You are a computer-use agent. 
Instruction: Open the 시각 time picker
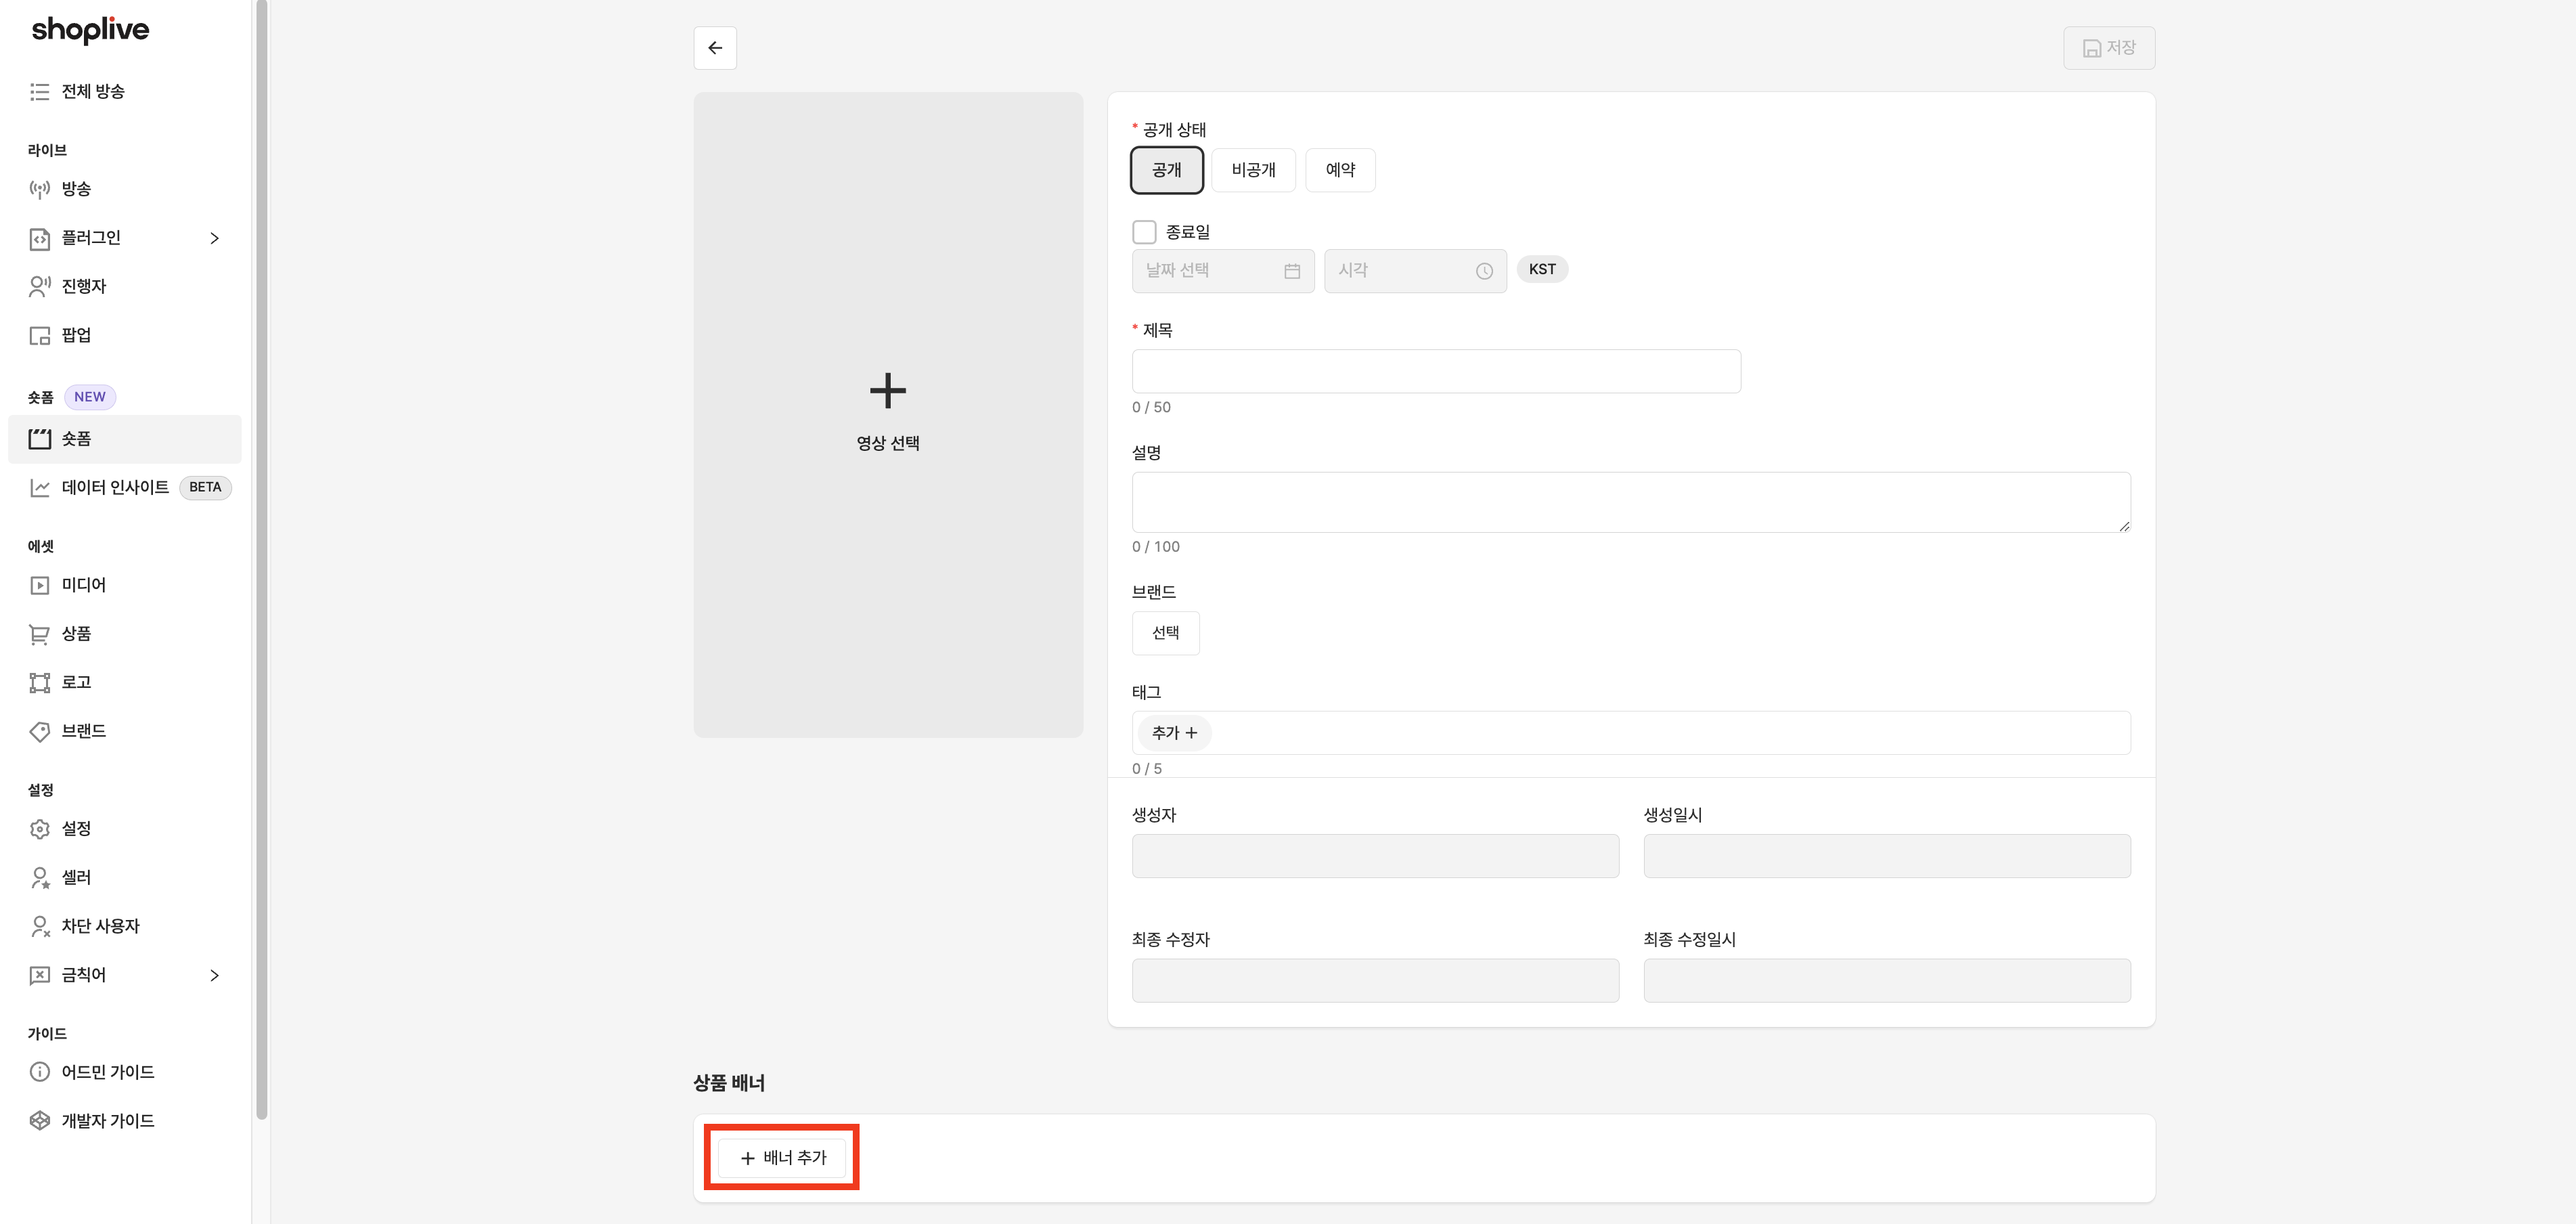click(1415, 271)
